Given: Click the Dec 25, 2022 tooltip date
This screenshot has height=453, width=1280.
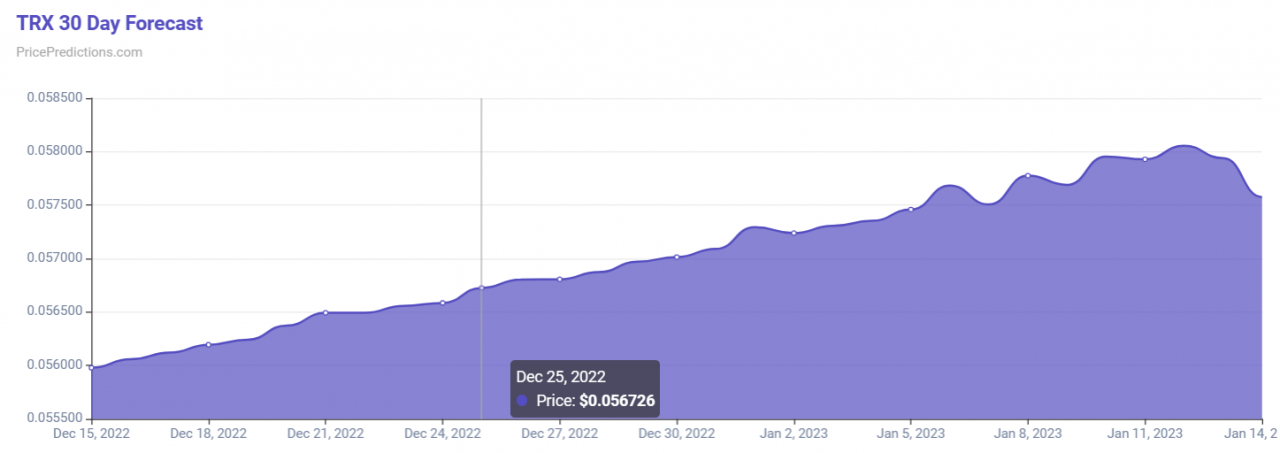Looking at the screenshot, I should [x=560, y=377].
